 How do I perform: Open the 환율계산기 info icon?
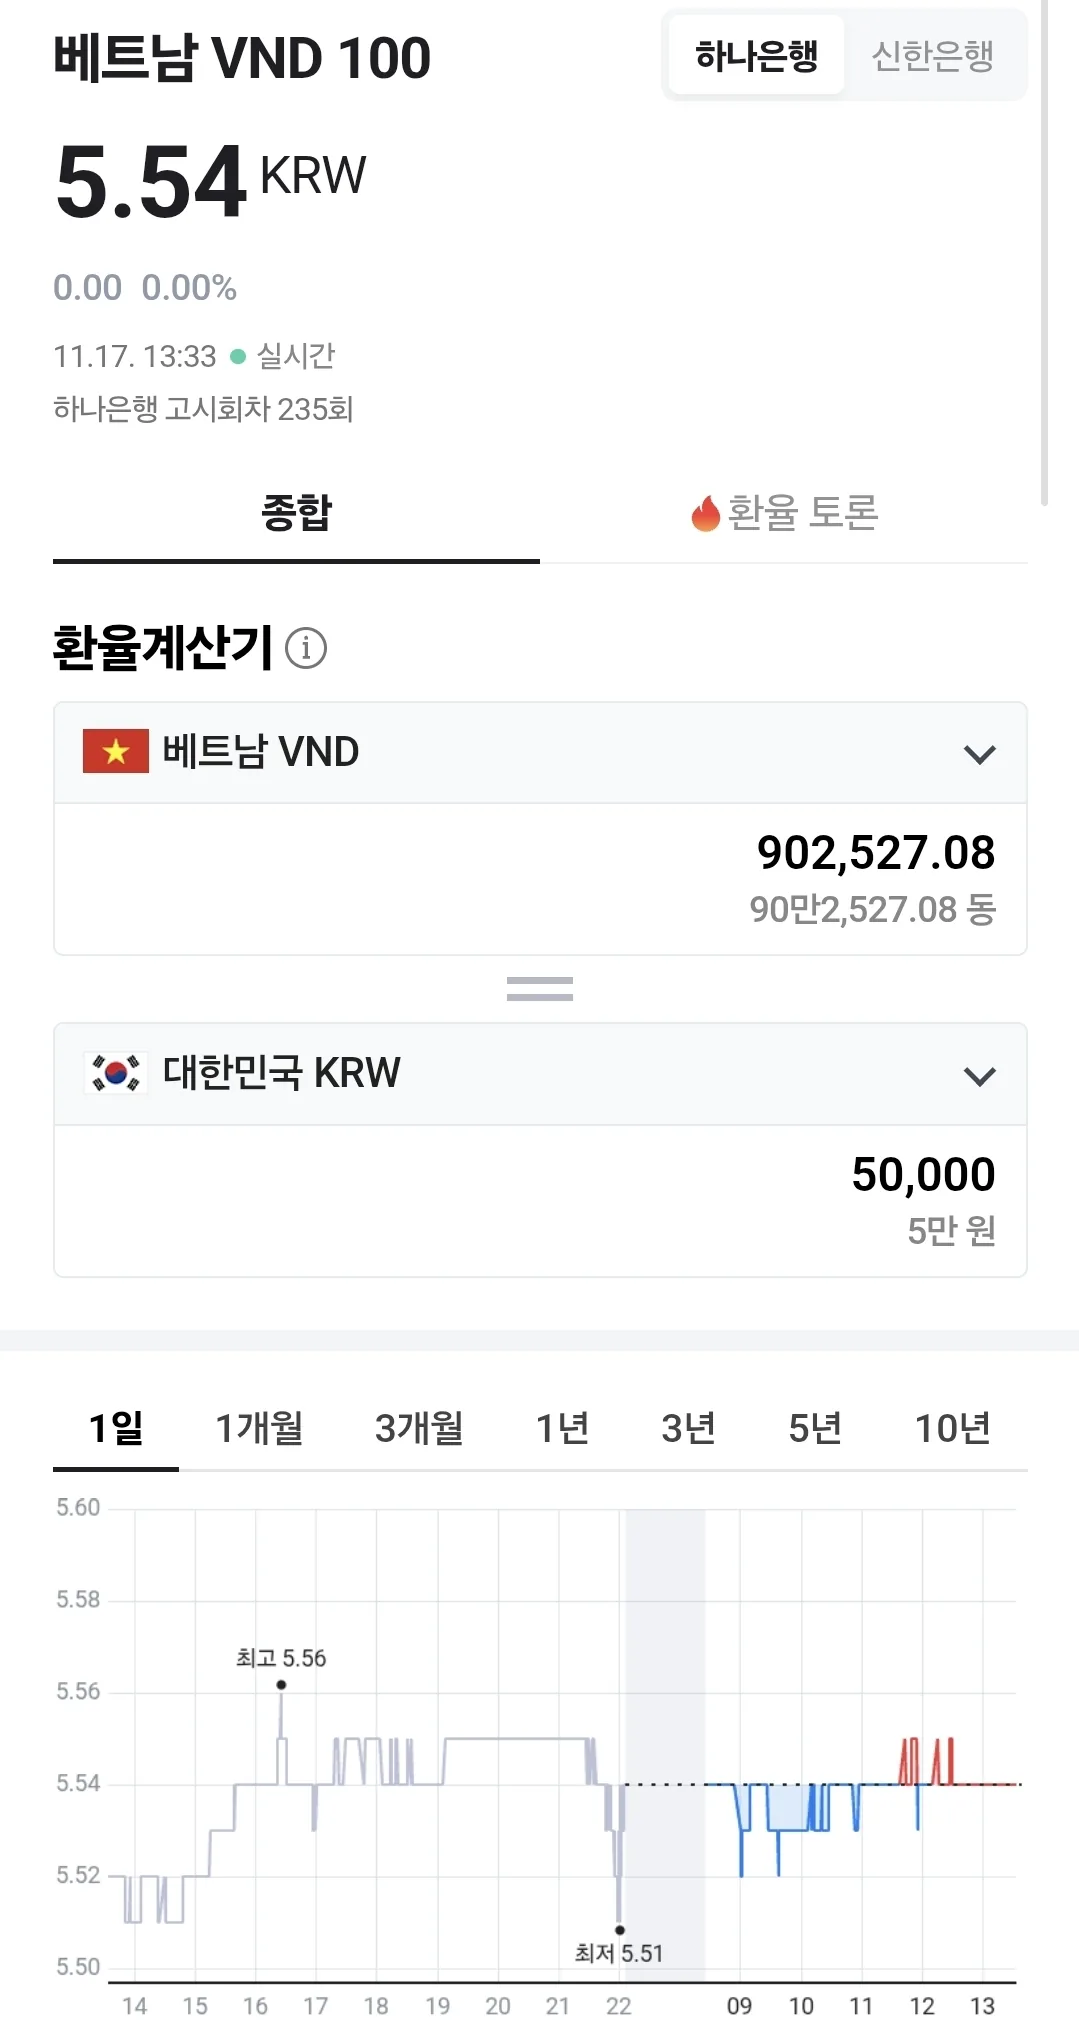(x=306, y=648)
